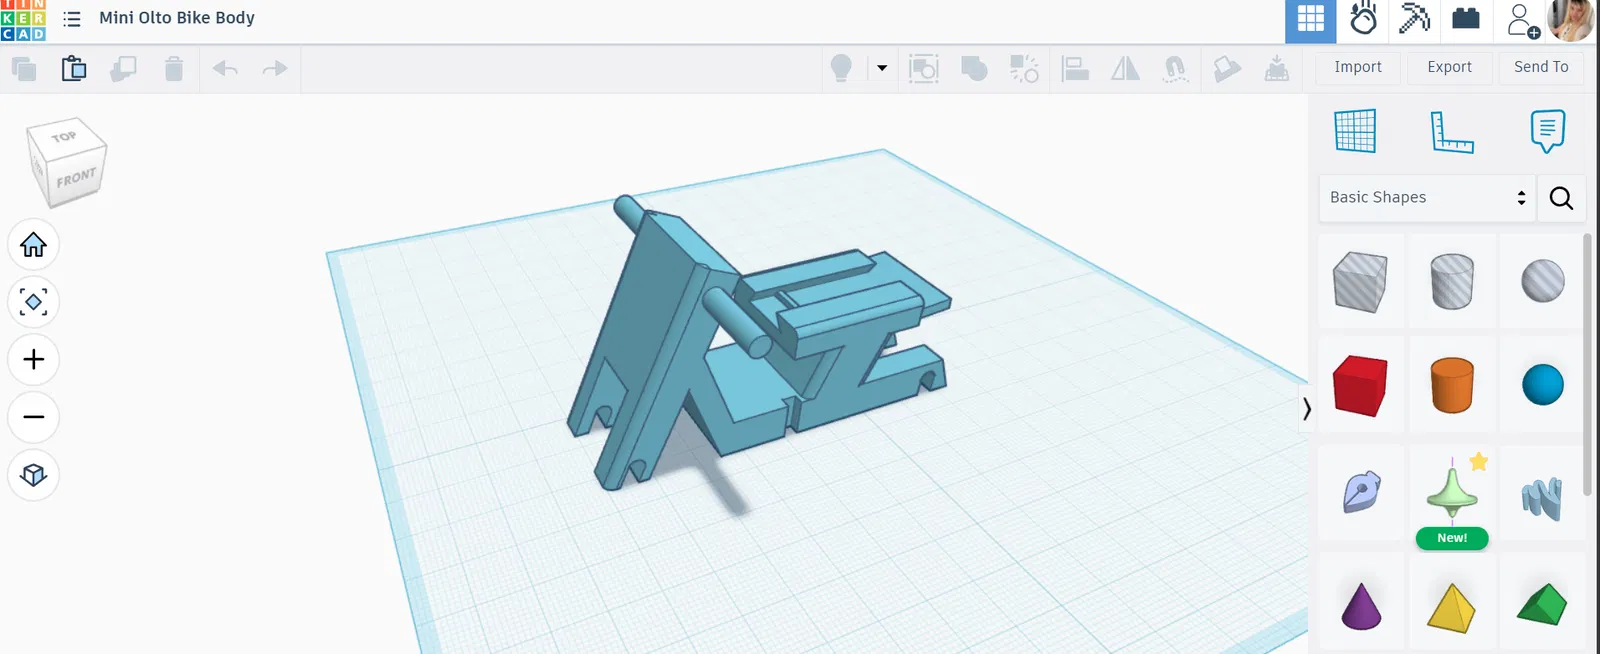Invite a collaborator with add-person icon

coord(1522,20)
